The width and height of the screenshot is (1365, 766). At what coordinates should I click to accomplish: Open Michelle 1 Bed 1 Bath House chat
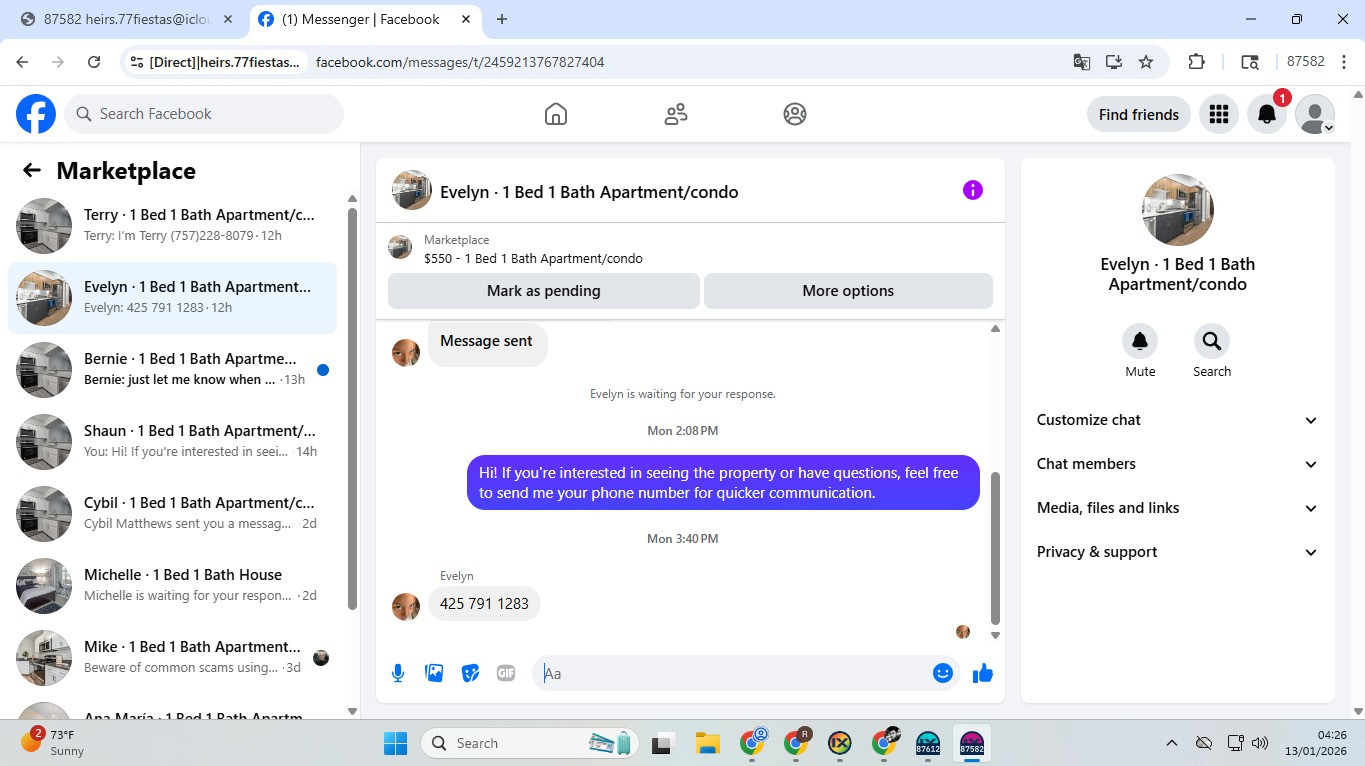pyautogui.click(x=172, y=586)
